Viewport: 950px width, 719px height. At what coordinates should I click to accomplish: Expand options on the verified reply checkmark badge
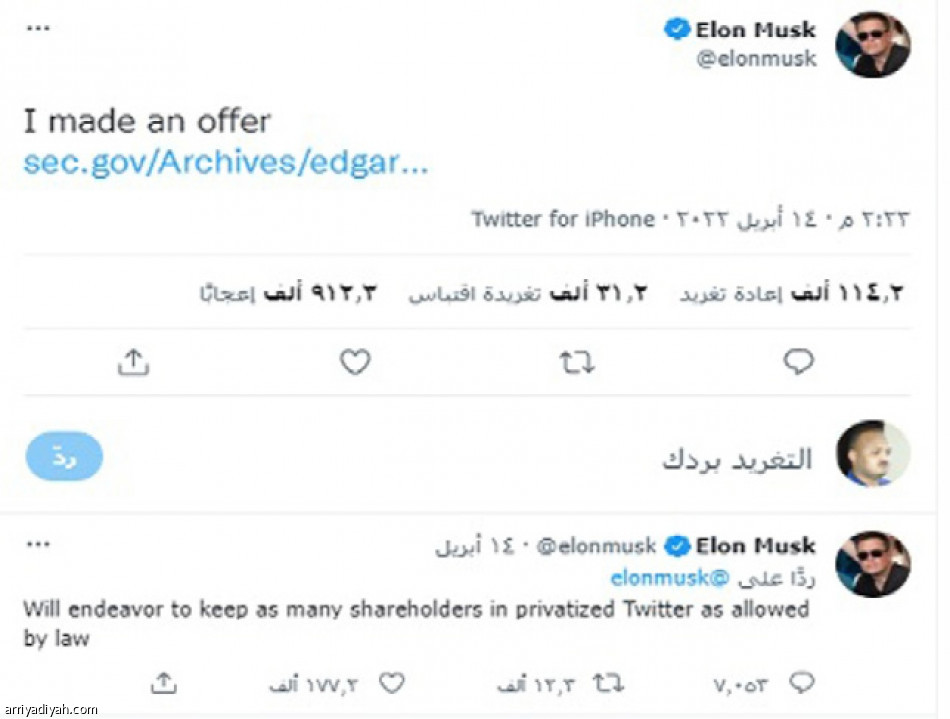coord(679,546)
